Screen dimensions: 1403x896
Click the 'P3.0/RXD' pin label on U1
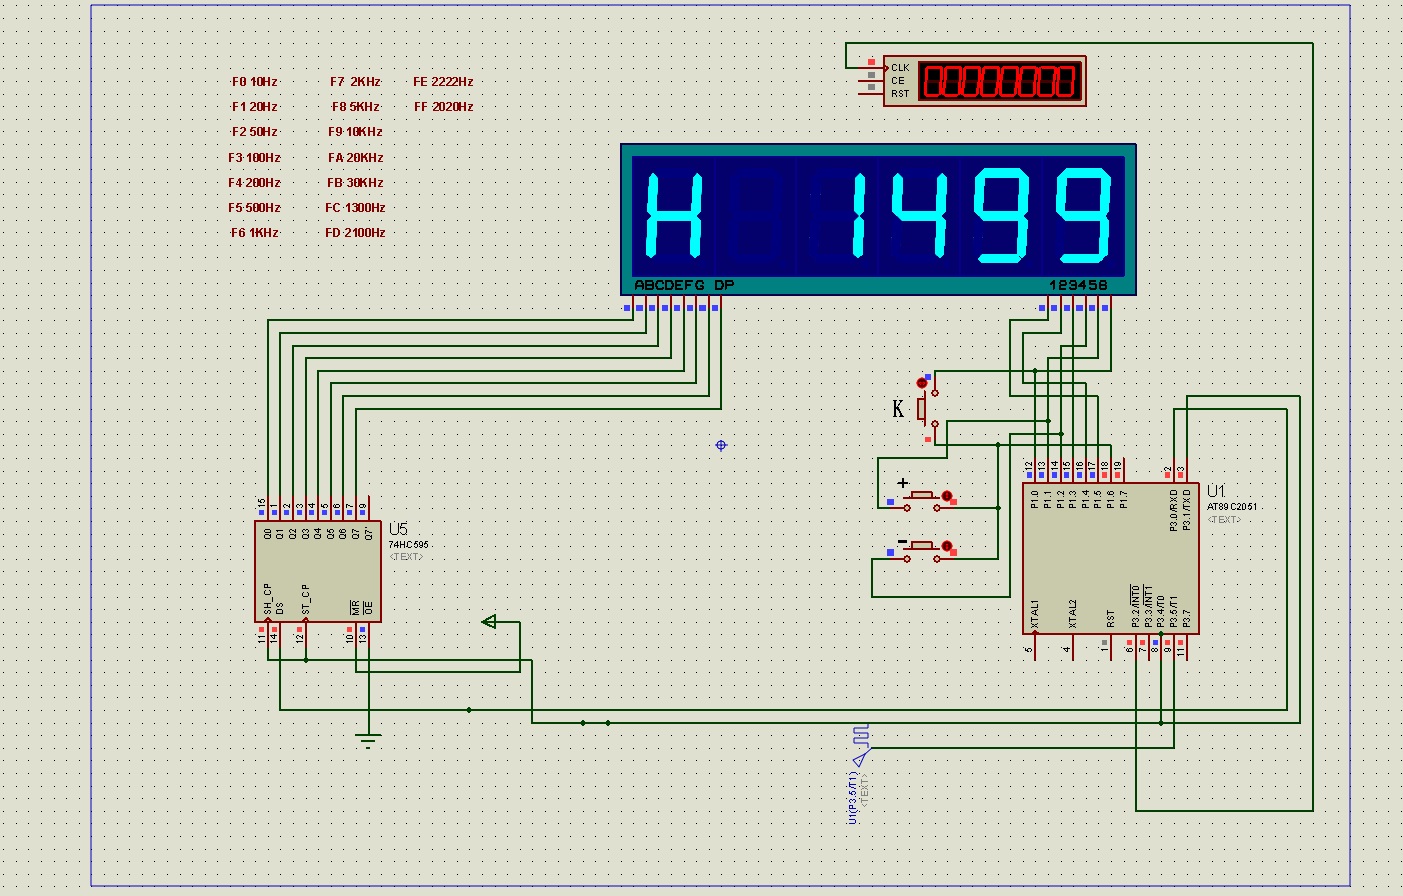click(1174, 509)
